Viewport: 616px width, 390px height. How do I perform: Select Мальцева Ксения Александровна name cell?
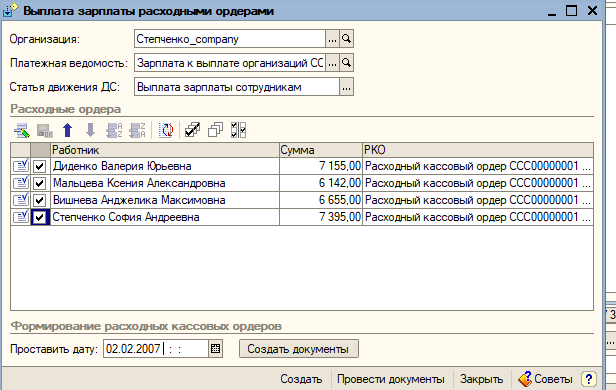(165, 183)
